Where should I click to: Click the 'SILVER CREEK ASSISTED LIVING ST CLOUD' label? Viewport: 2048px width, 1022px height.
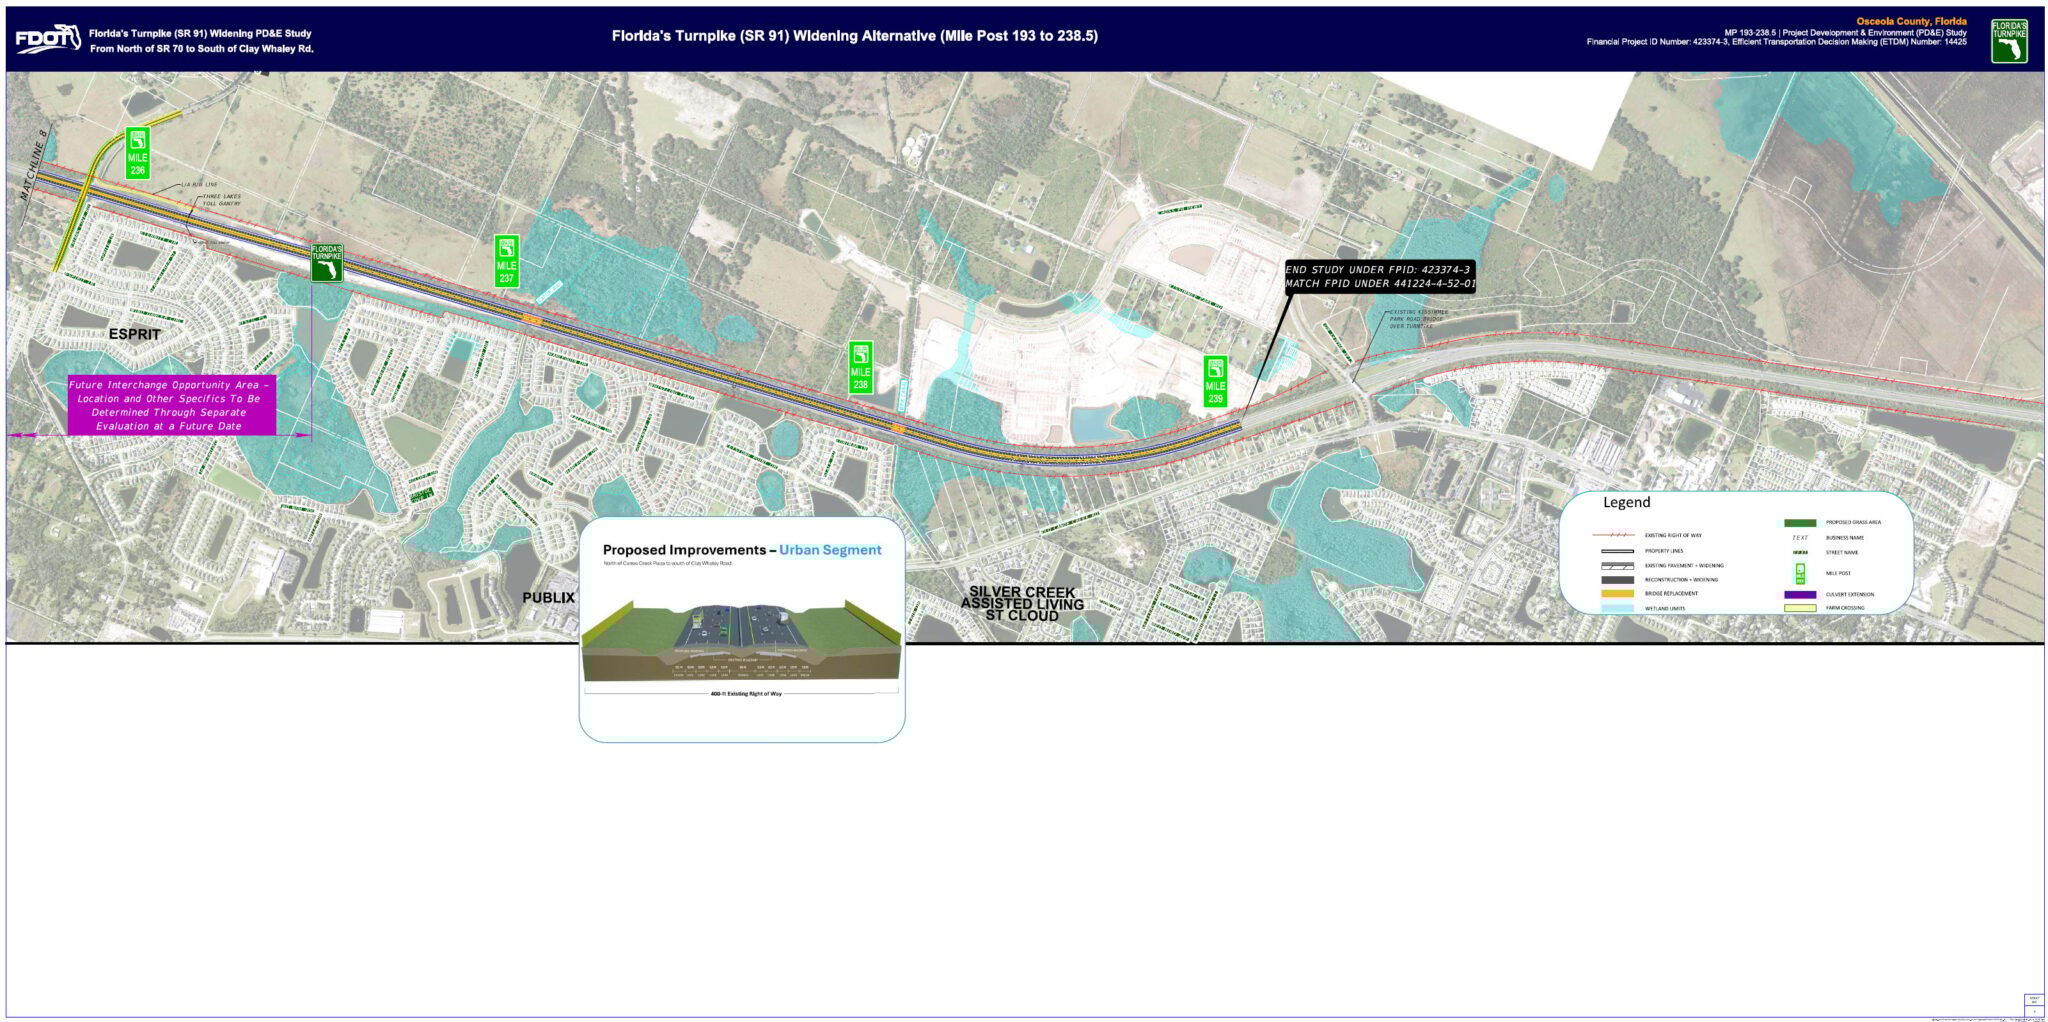(1022, 604)
